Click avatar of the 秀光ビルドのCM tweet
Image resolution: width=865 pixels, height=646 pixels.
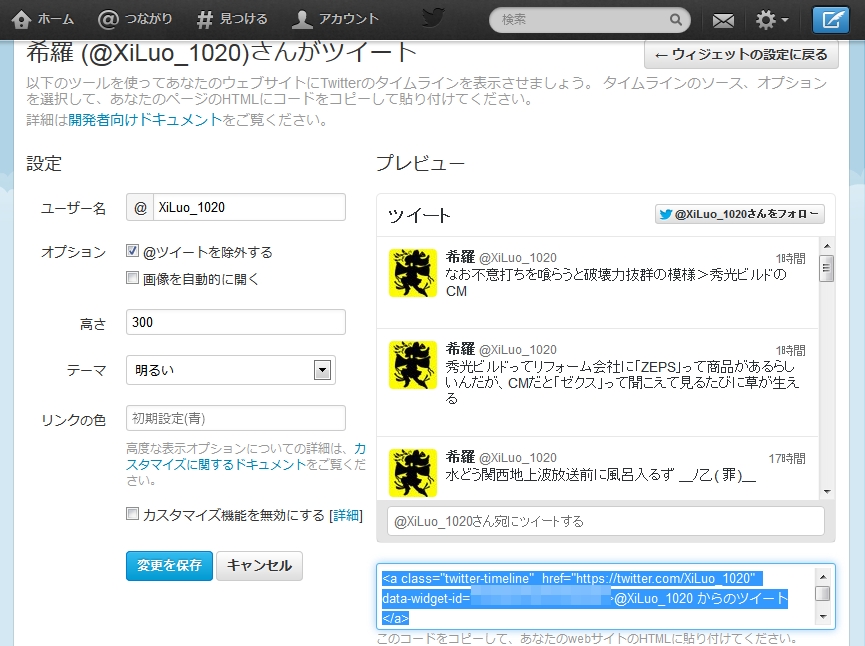coord(413,273)
